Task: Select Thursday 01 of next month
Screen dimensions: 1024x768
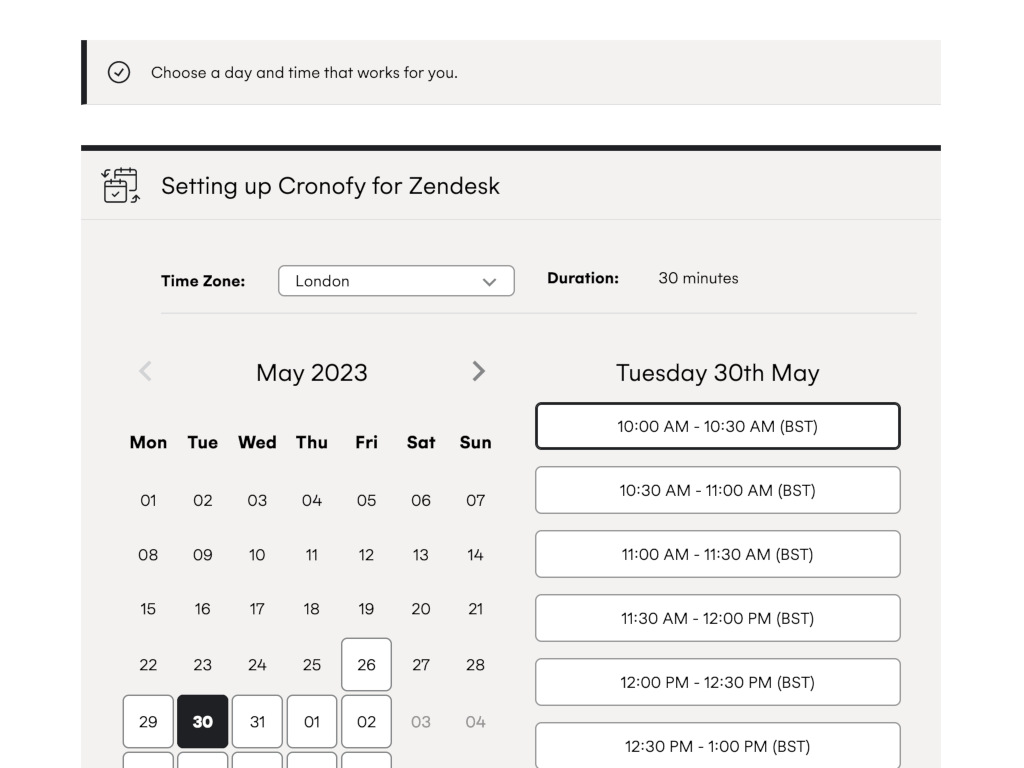Action: pyautogui.click(x=312, y=722)
